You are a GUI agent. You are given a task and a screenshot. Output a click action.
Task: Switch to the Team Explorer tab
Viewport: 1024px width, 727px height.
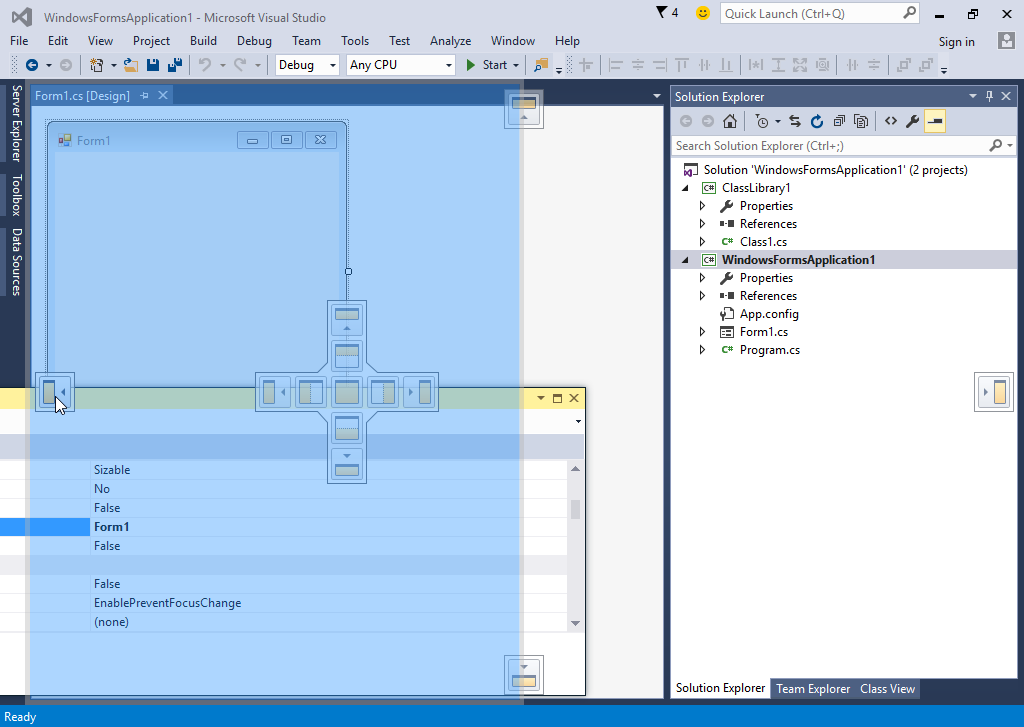pyautogui.click(x=813, y=688)
